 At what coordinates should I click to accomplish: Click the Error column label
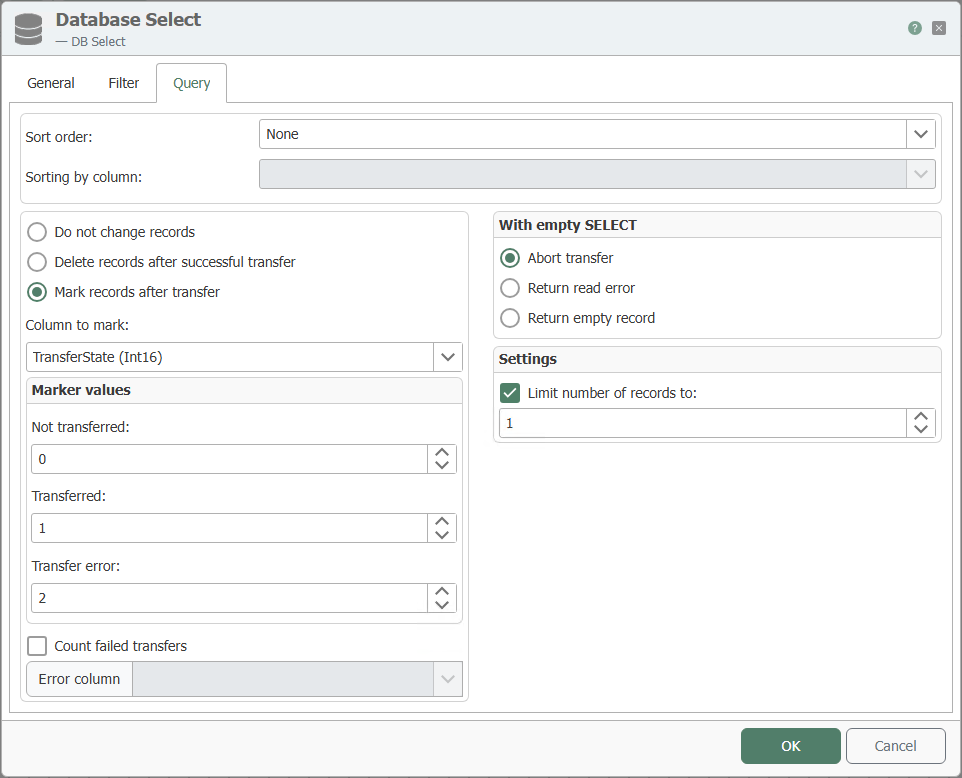pyautogui.click(x=79, y=679)
